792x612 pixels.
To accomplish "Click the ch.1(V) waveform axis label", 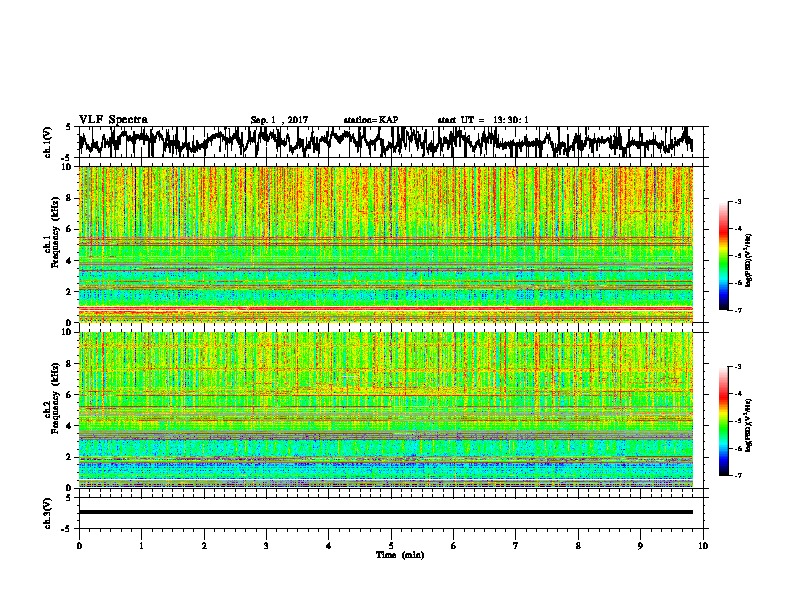I will (x=47, y=142).
